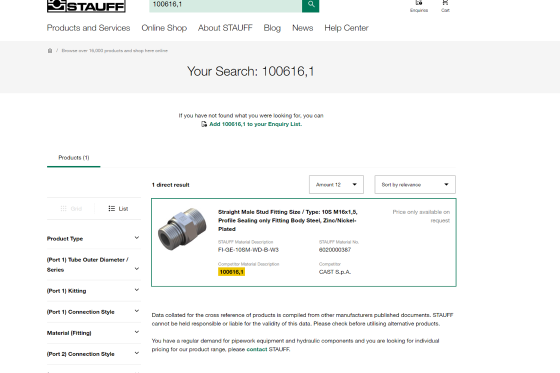Click highlighted competitor number 100616,1
560x373 pixels.
coord(231,272)
